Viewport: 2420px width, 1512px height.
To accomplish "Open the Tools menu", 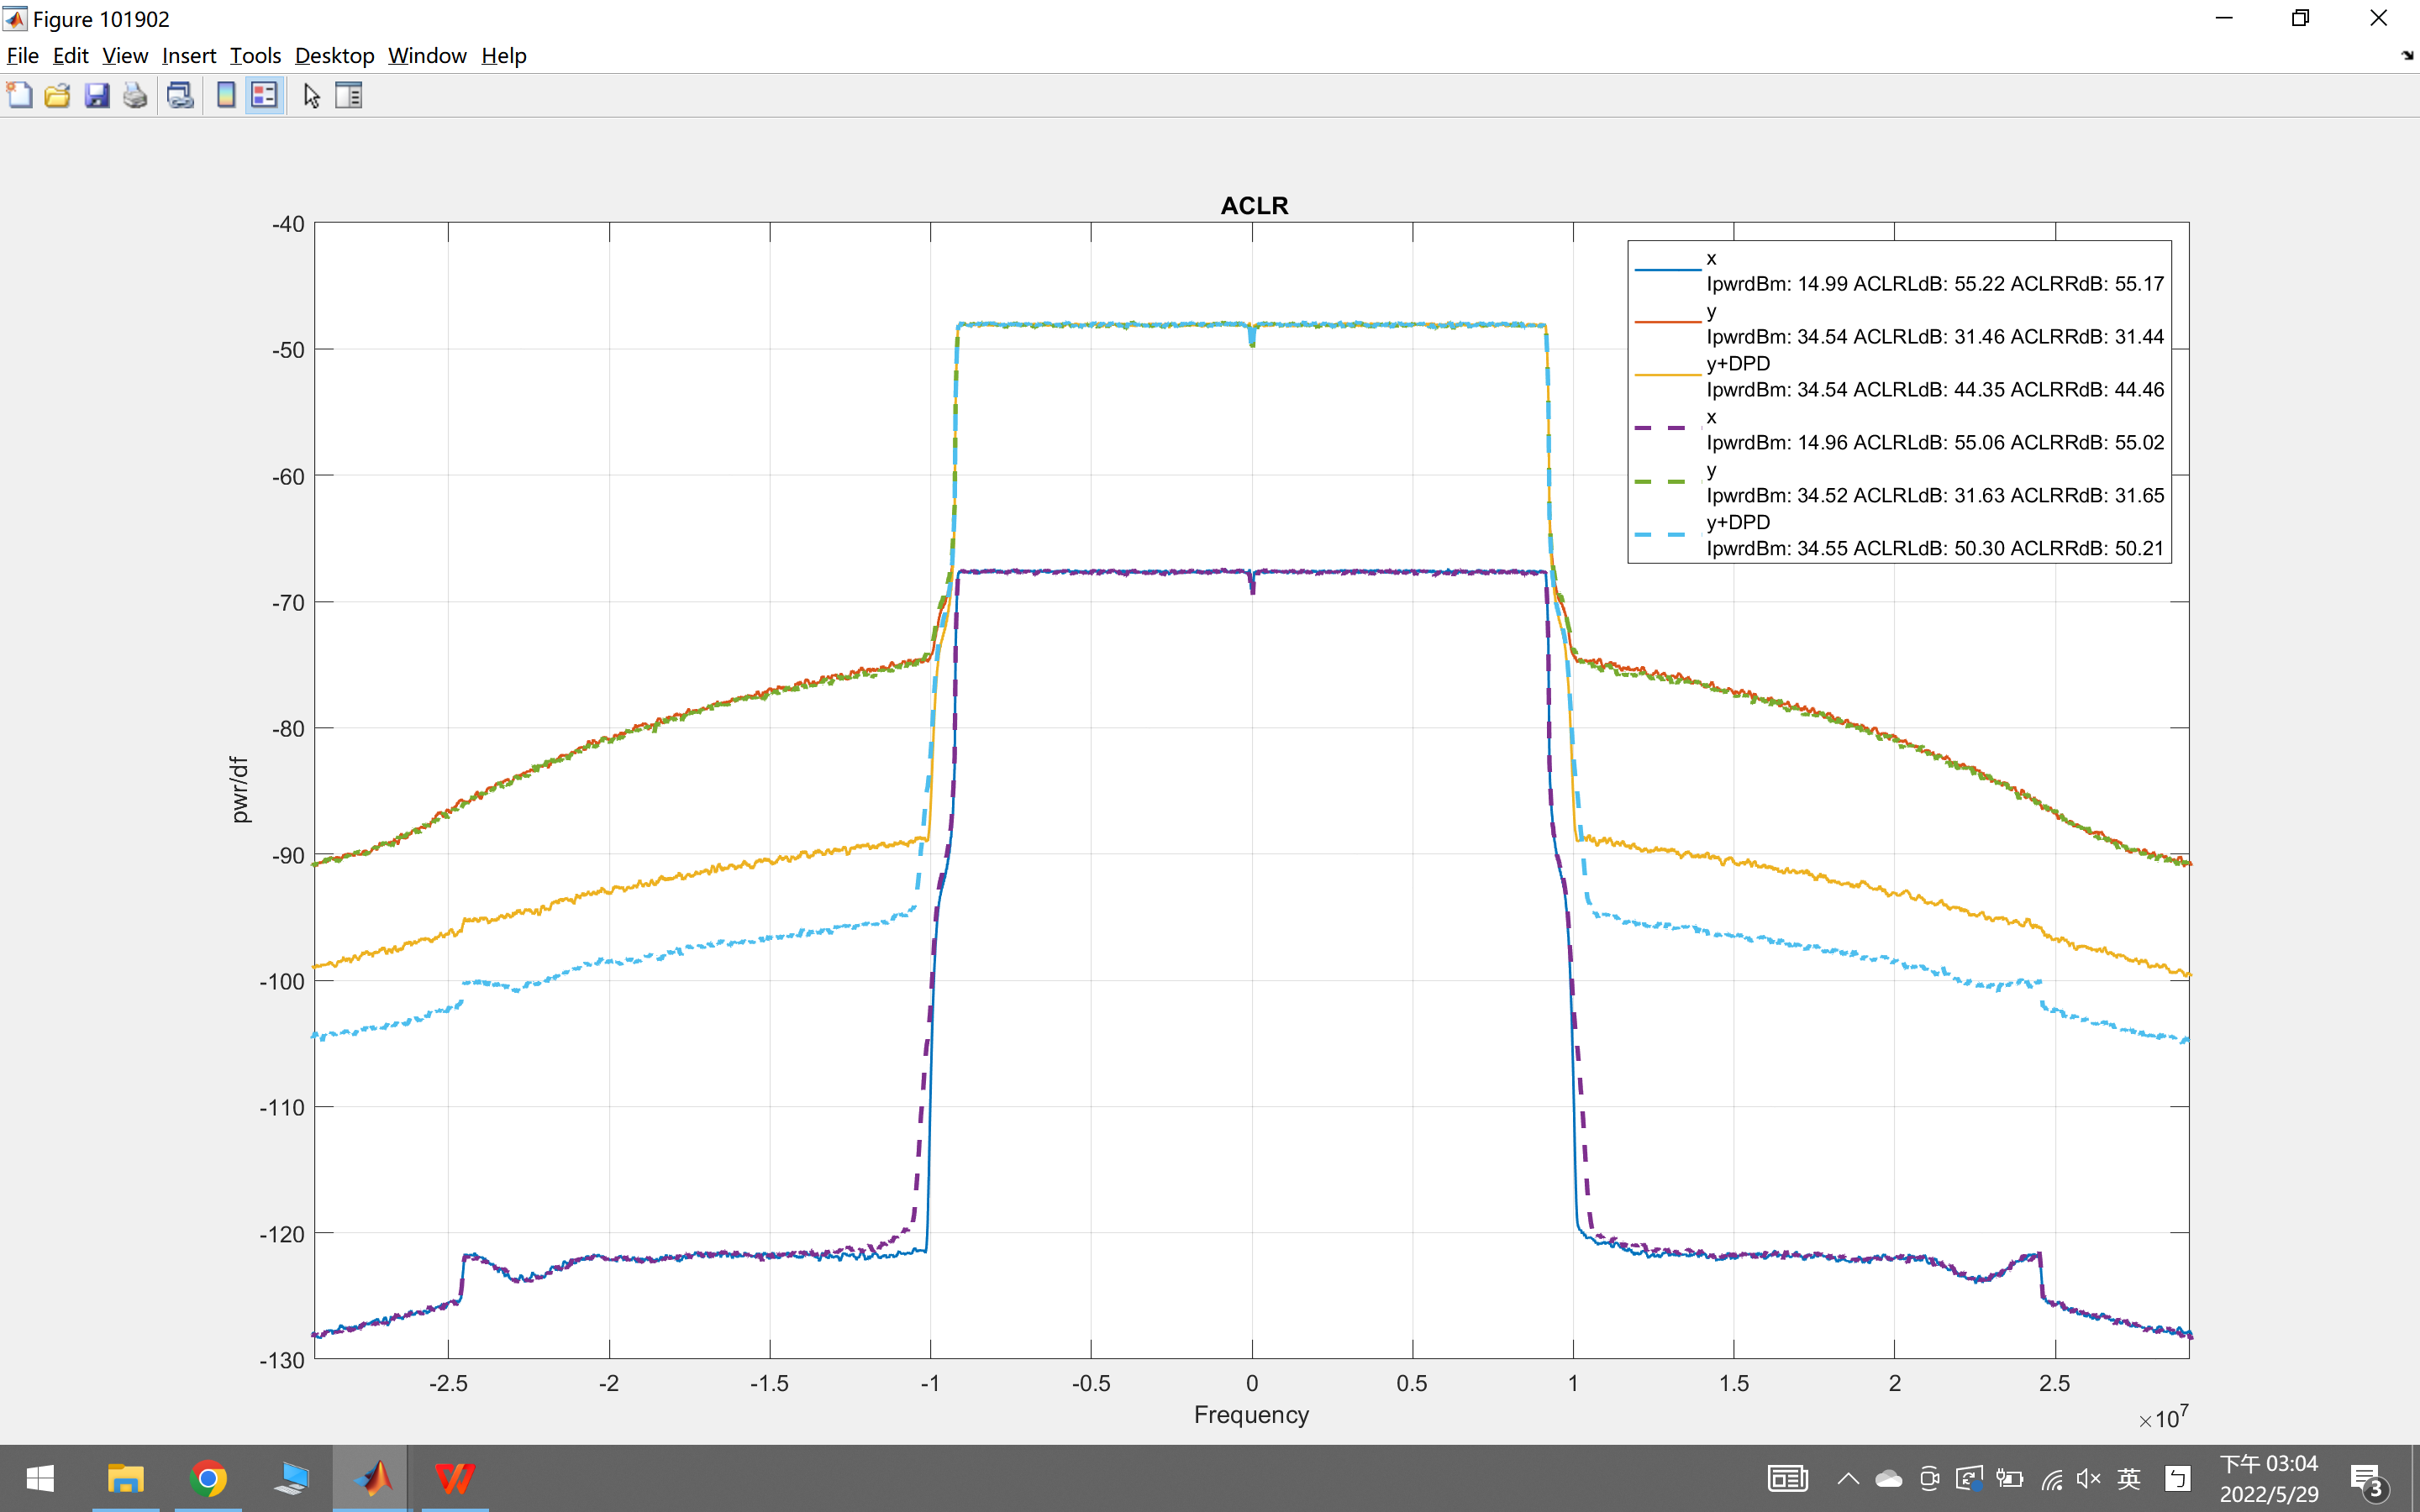I will [x=255, y=56].
